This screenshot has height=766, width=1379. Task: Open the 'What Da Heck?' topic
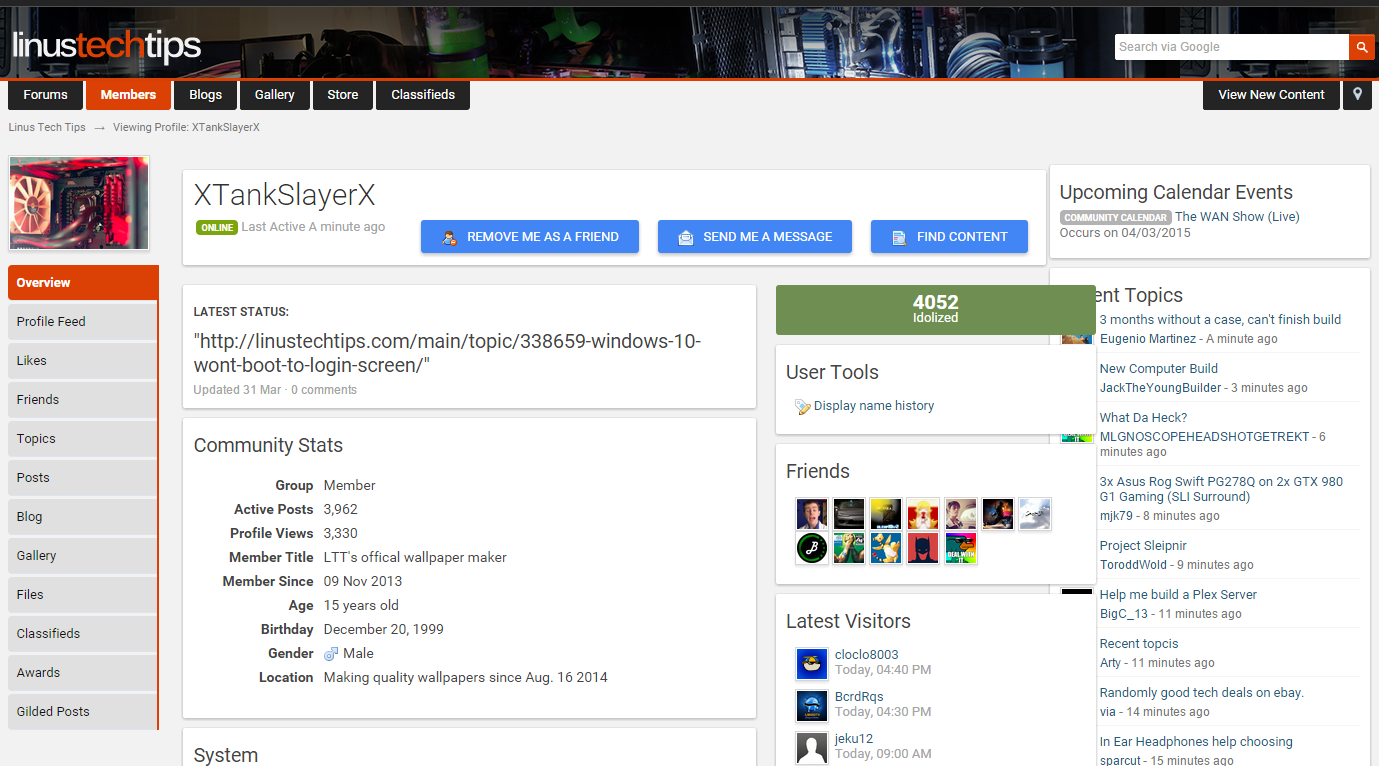1143,418
